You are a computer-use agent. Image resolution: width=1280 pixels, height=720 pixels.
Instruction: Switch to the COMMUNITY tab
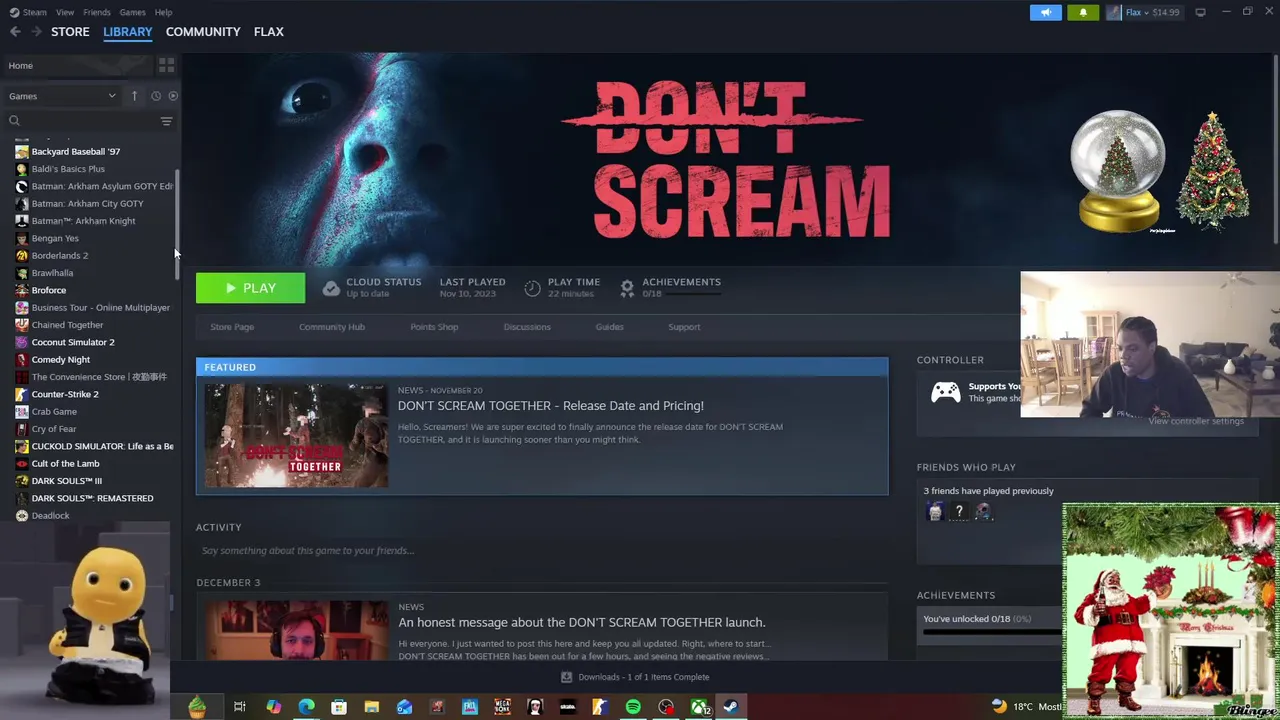(203, 32)
